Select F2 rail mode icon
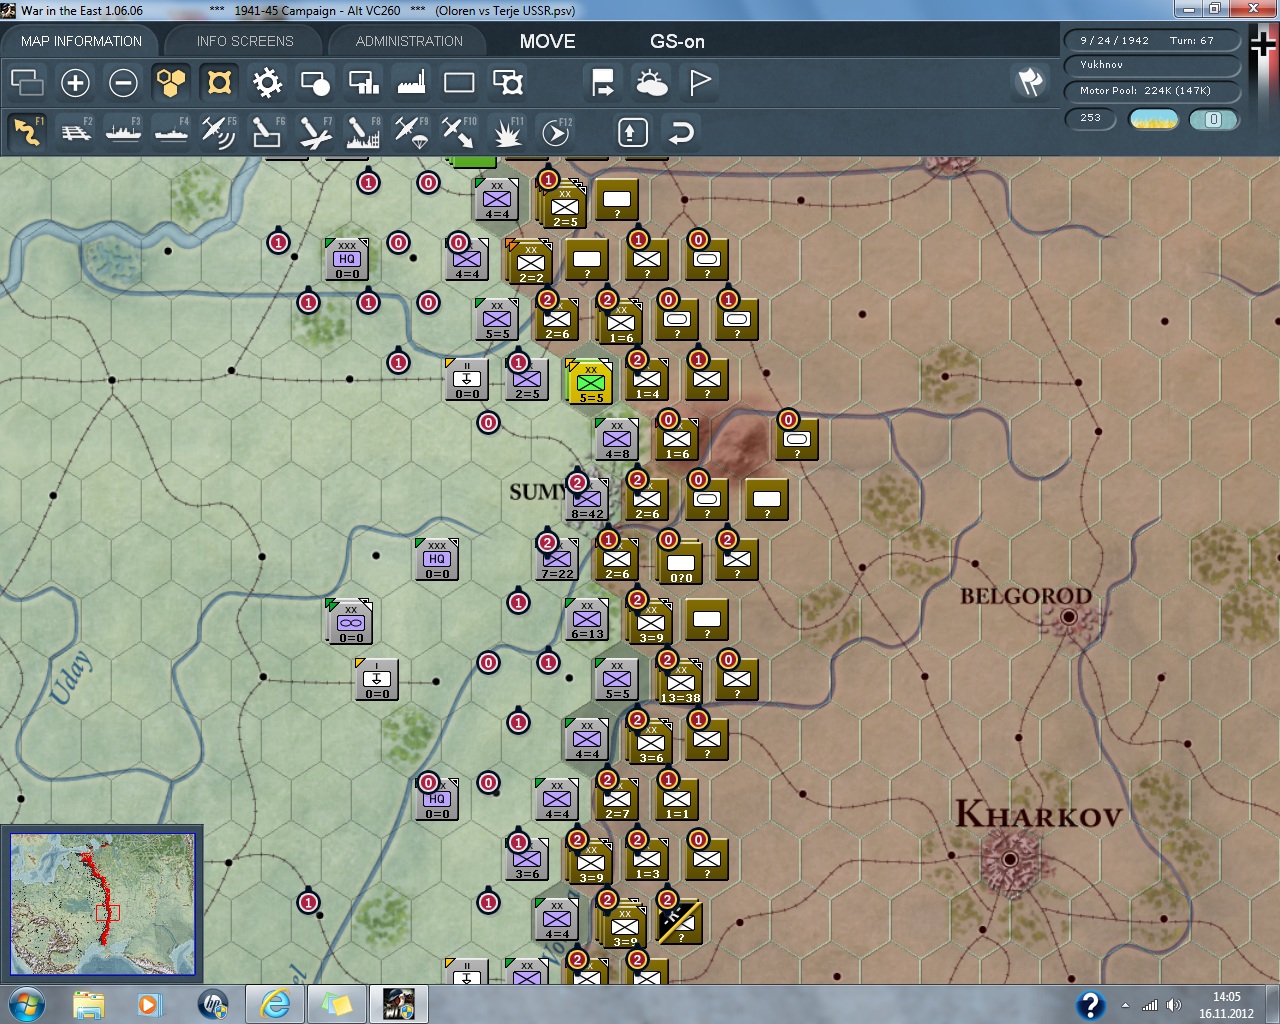This screenshot has height=1024, width=1280. coord(76,132)
